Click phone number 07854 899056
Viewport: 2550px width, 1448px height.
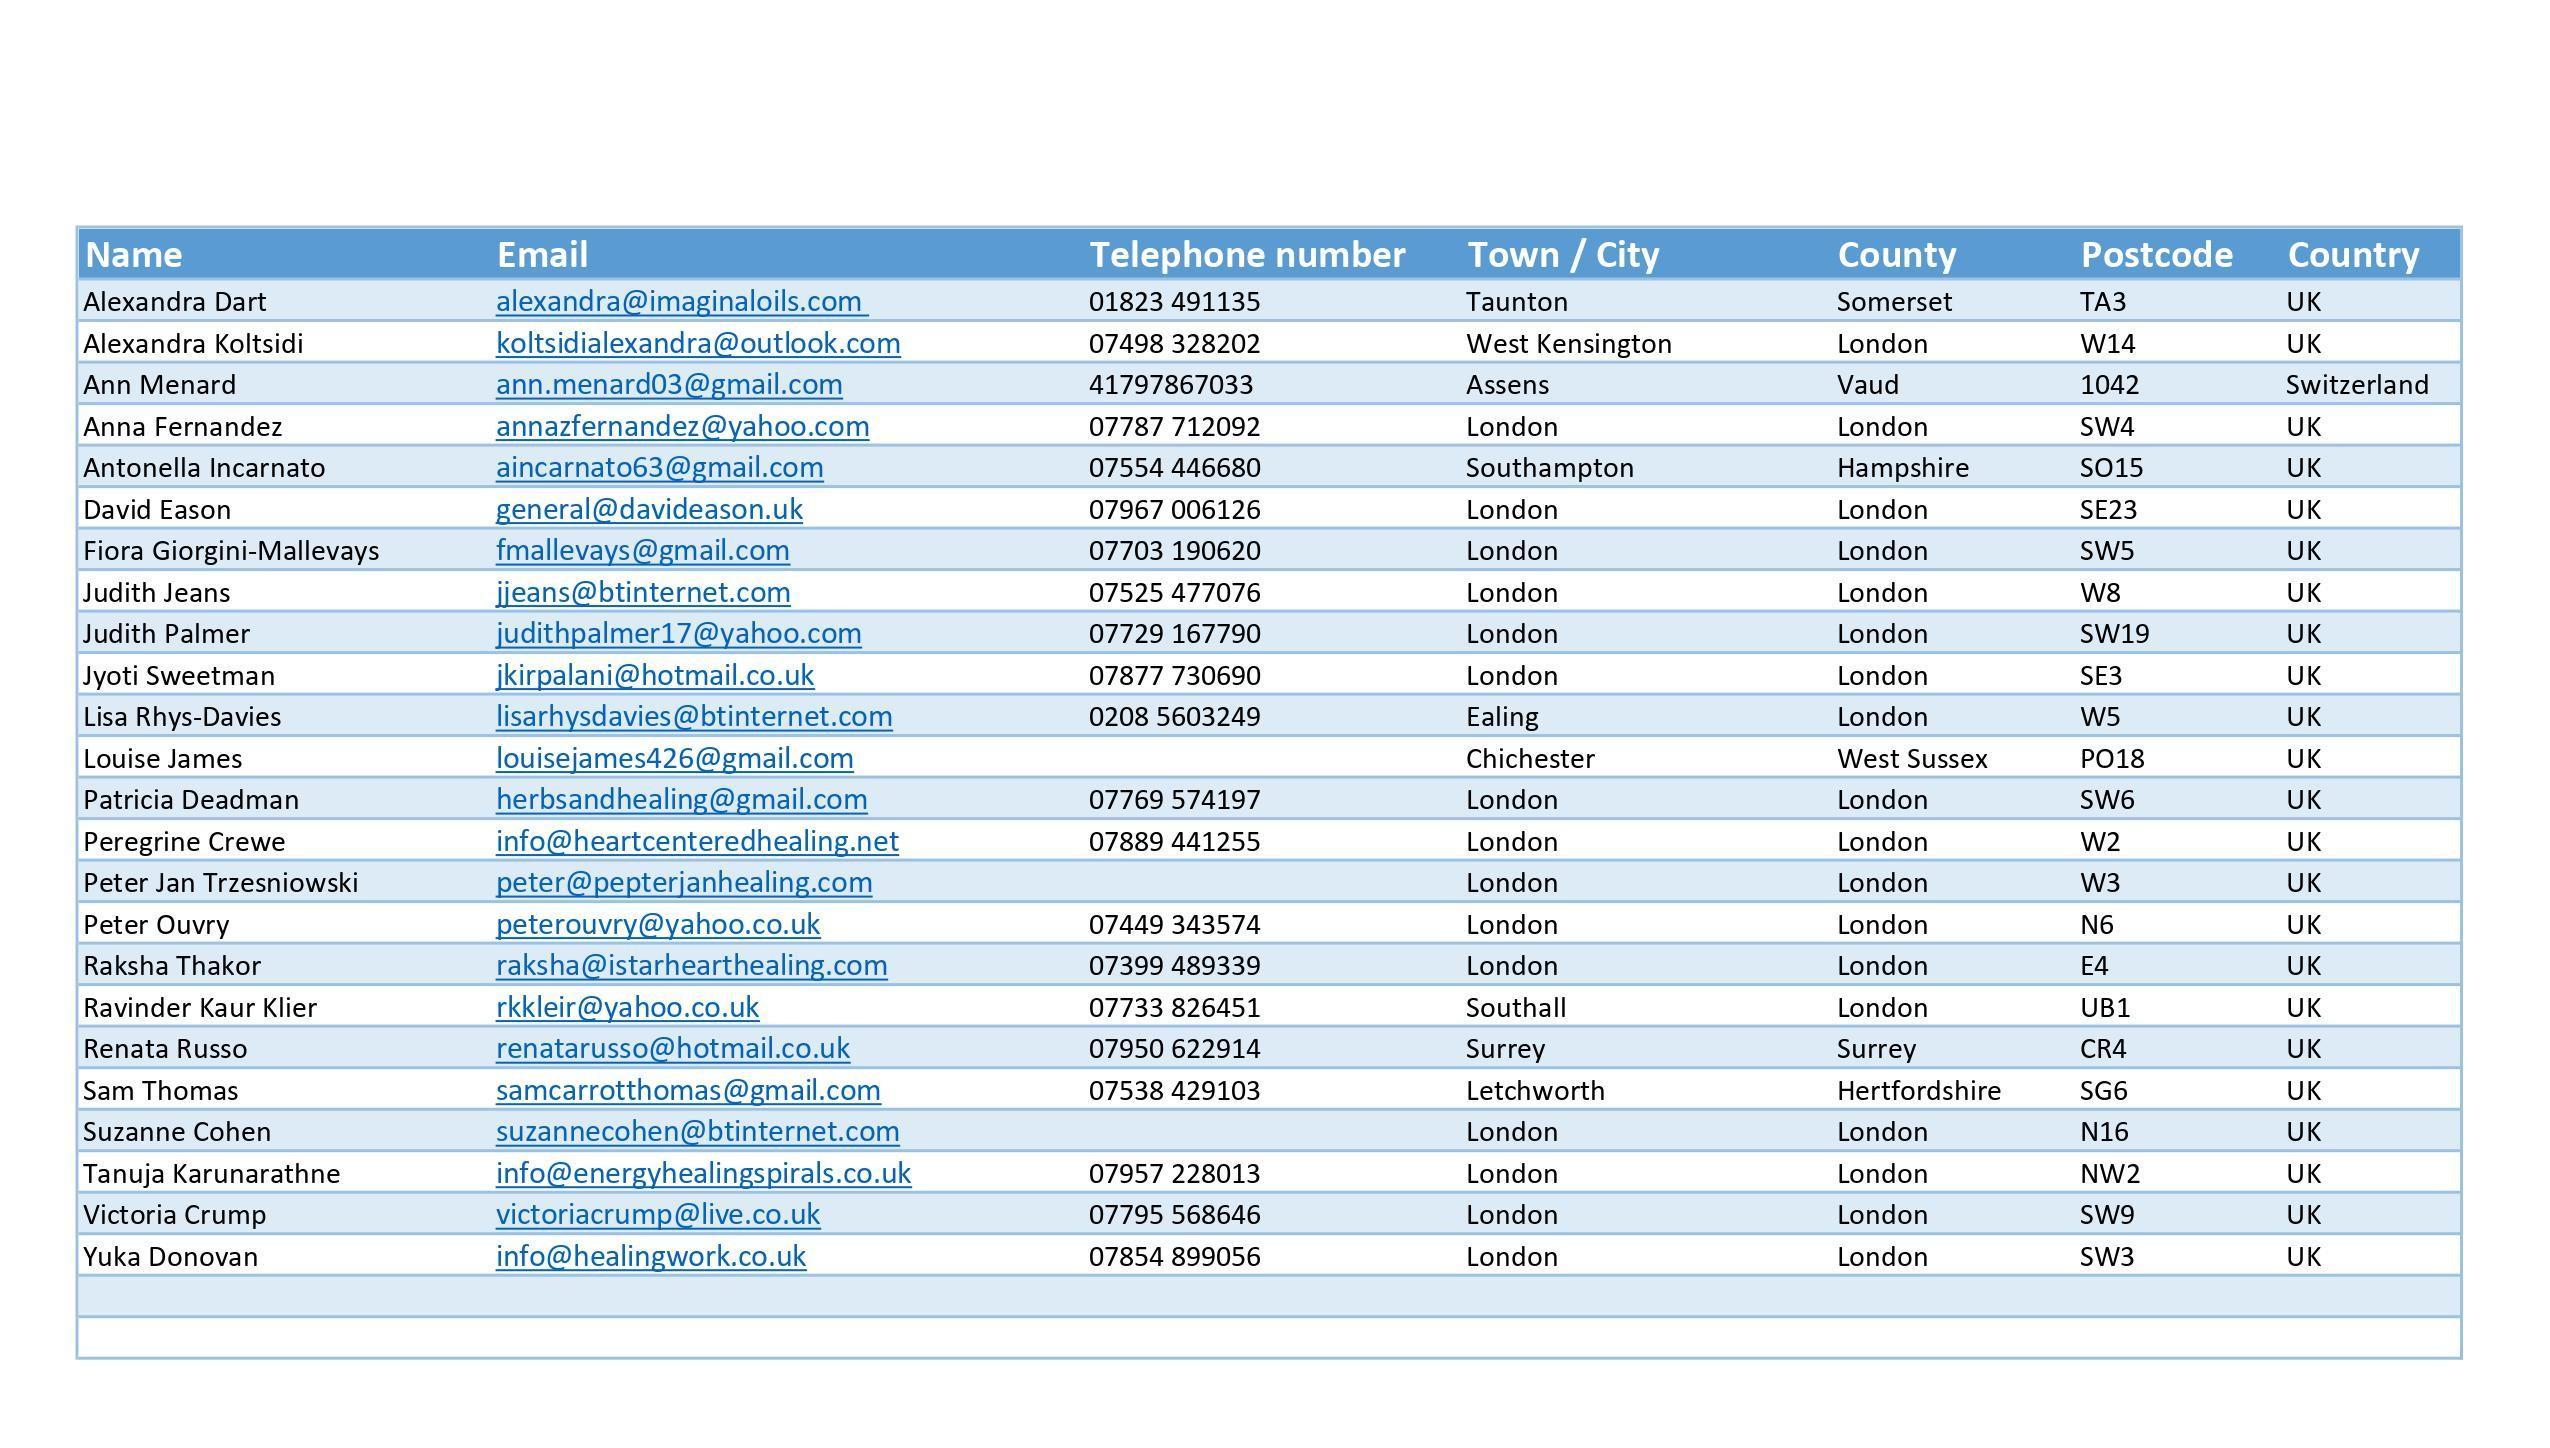tap(1174, 1256)
